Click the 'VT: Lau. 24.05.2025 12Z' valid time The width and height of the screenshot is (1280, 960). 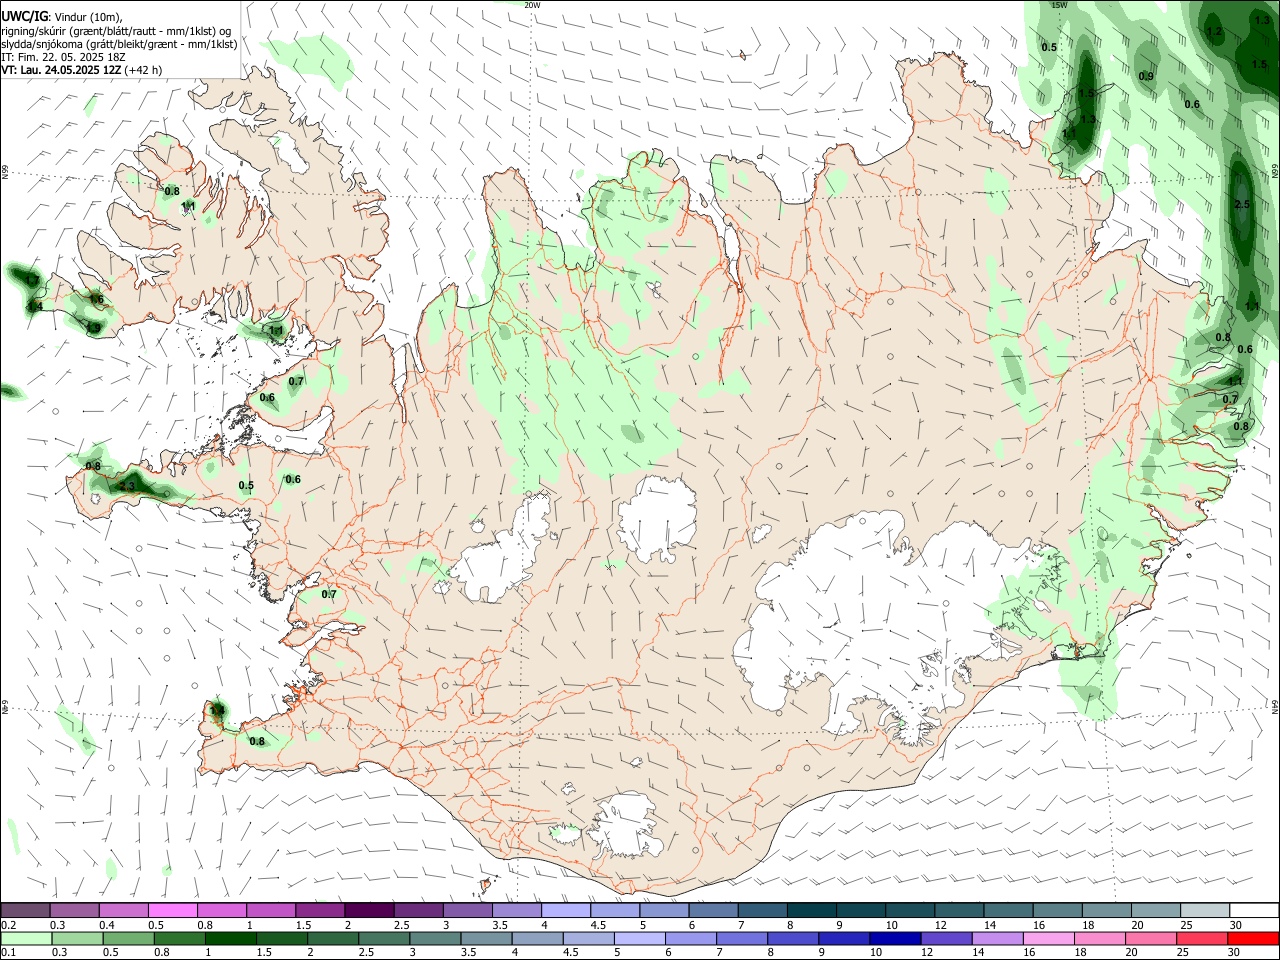click(x=61, y=70)
